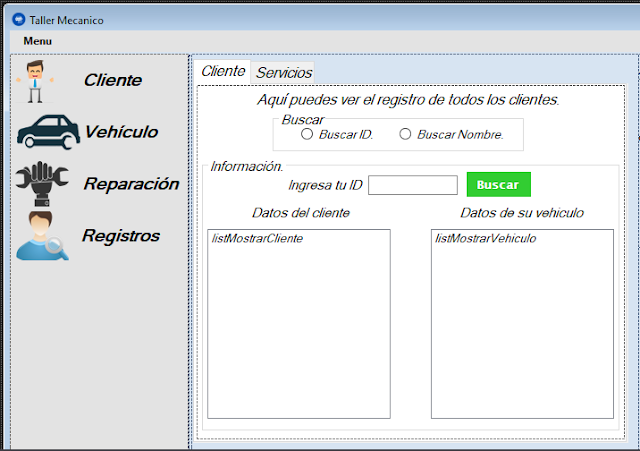The width and height of the screenshot is (640, 451).
Task: Select the Buscar ID radio button
Action: click(x=307, y=134)
